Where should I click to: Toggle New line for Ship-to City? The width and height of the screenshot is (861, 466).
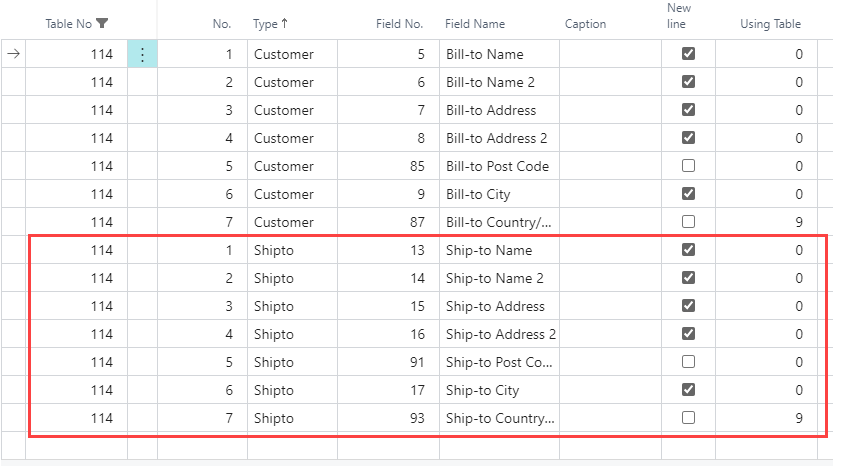tap(688, 390)
